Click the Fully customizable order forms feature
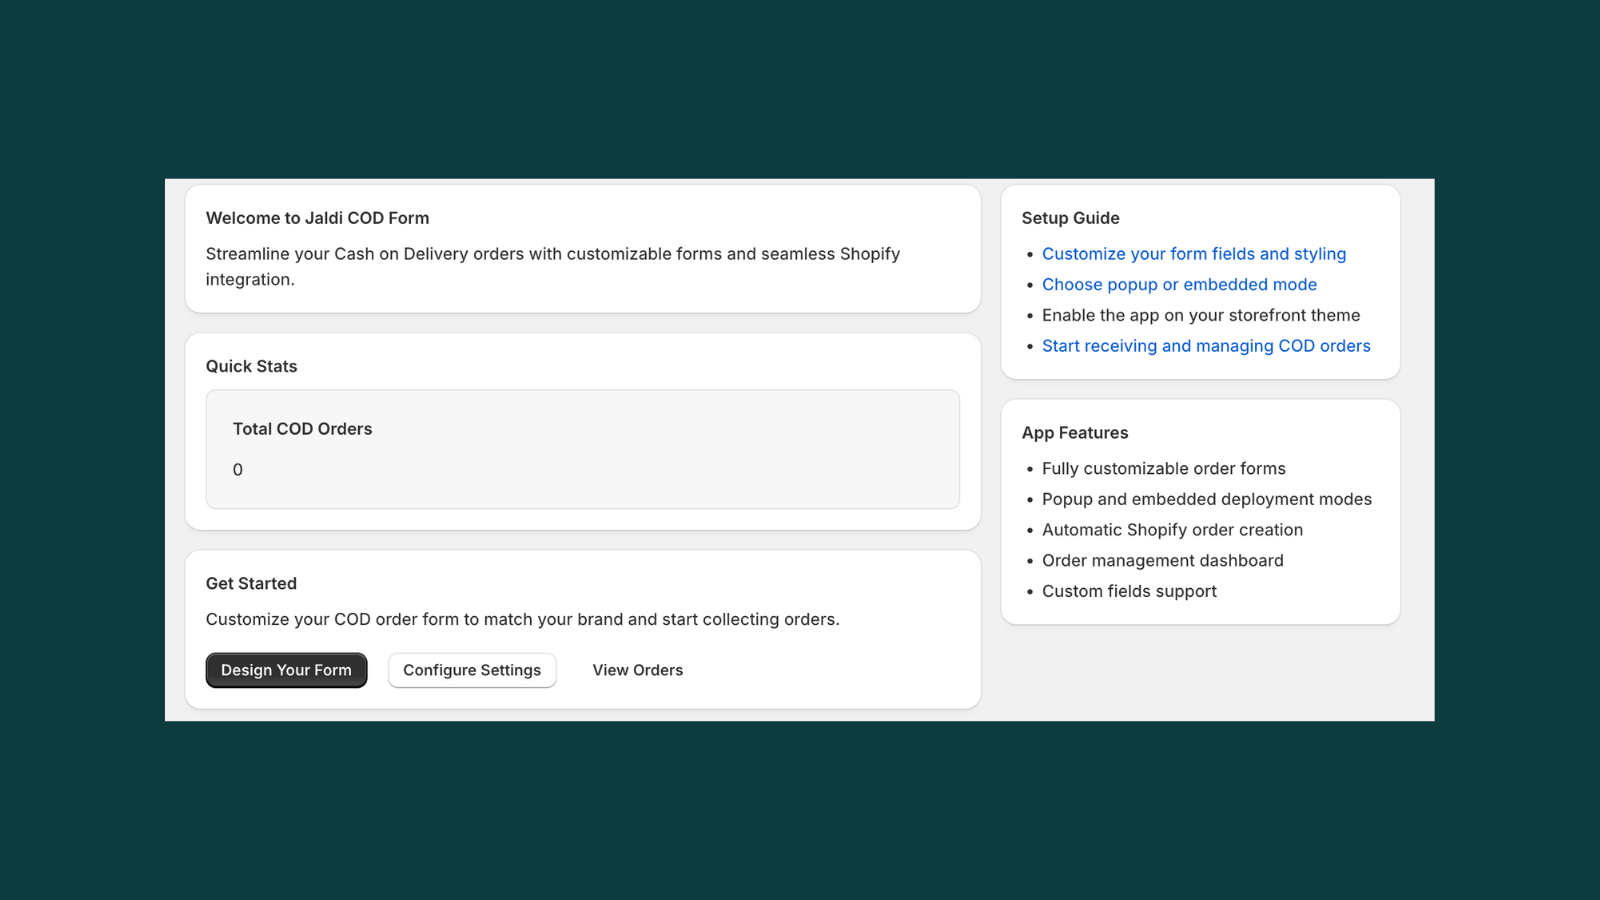This screenshot has height=900, width=1600. coord(1164,468)
